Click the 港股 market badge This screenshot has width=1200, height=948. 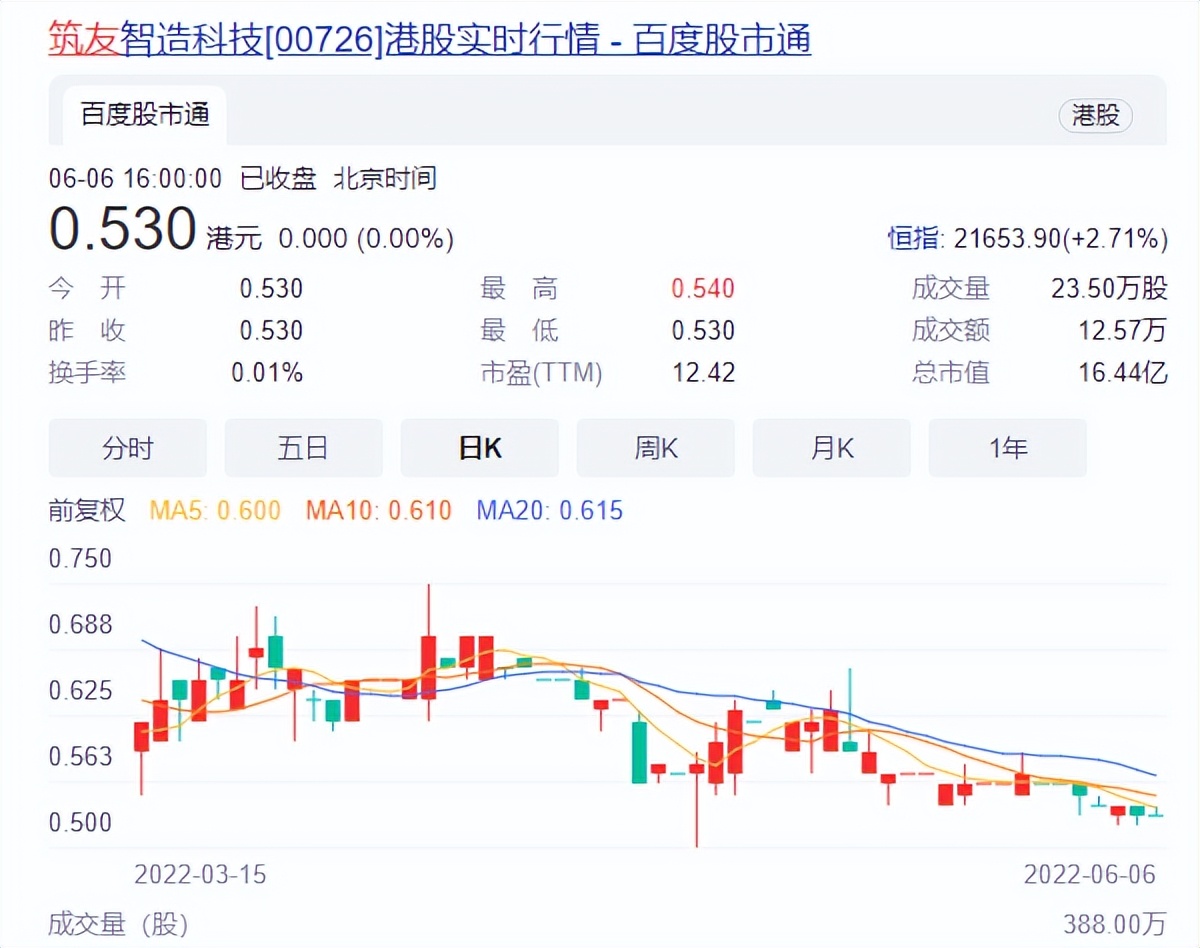point(1096,116)
